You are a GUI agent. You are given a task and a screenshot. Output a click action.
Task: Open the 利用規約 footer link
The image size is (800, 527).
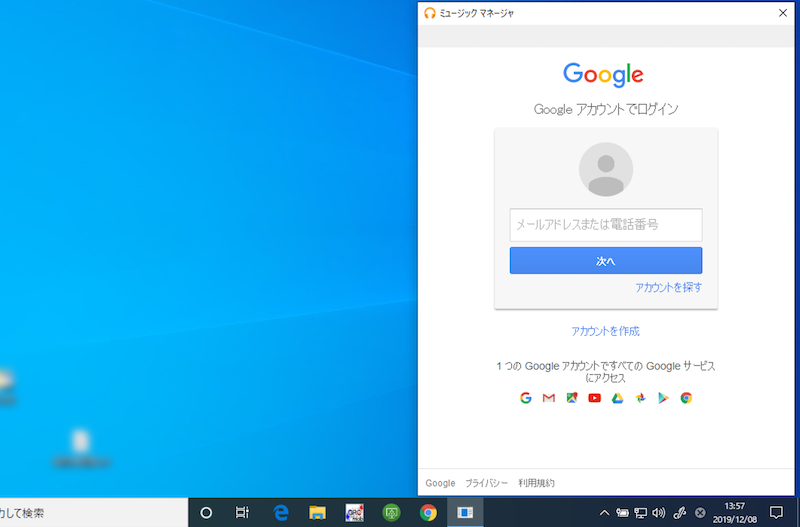[x=536, y=483]
